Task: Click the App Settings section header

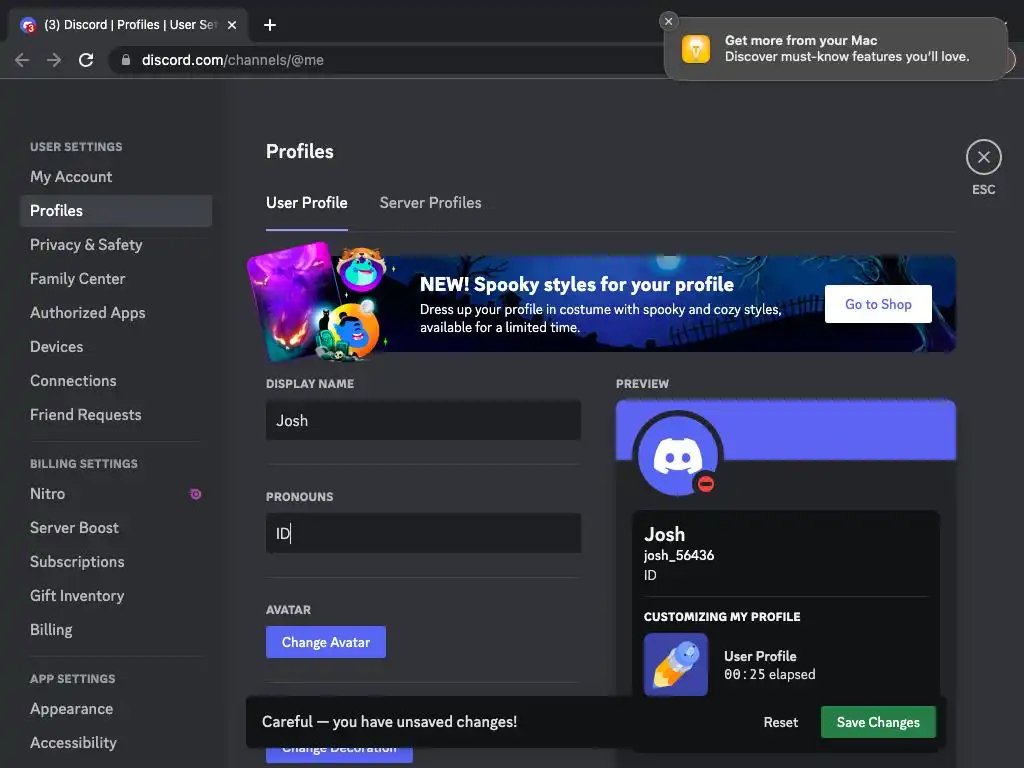Action: tap(72, 679)
